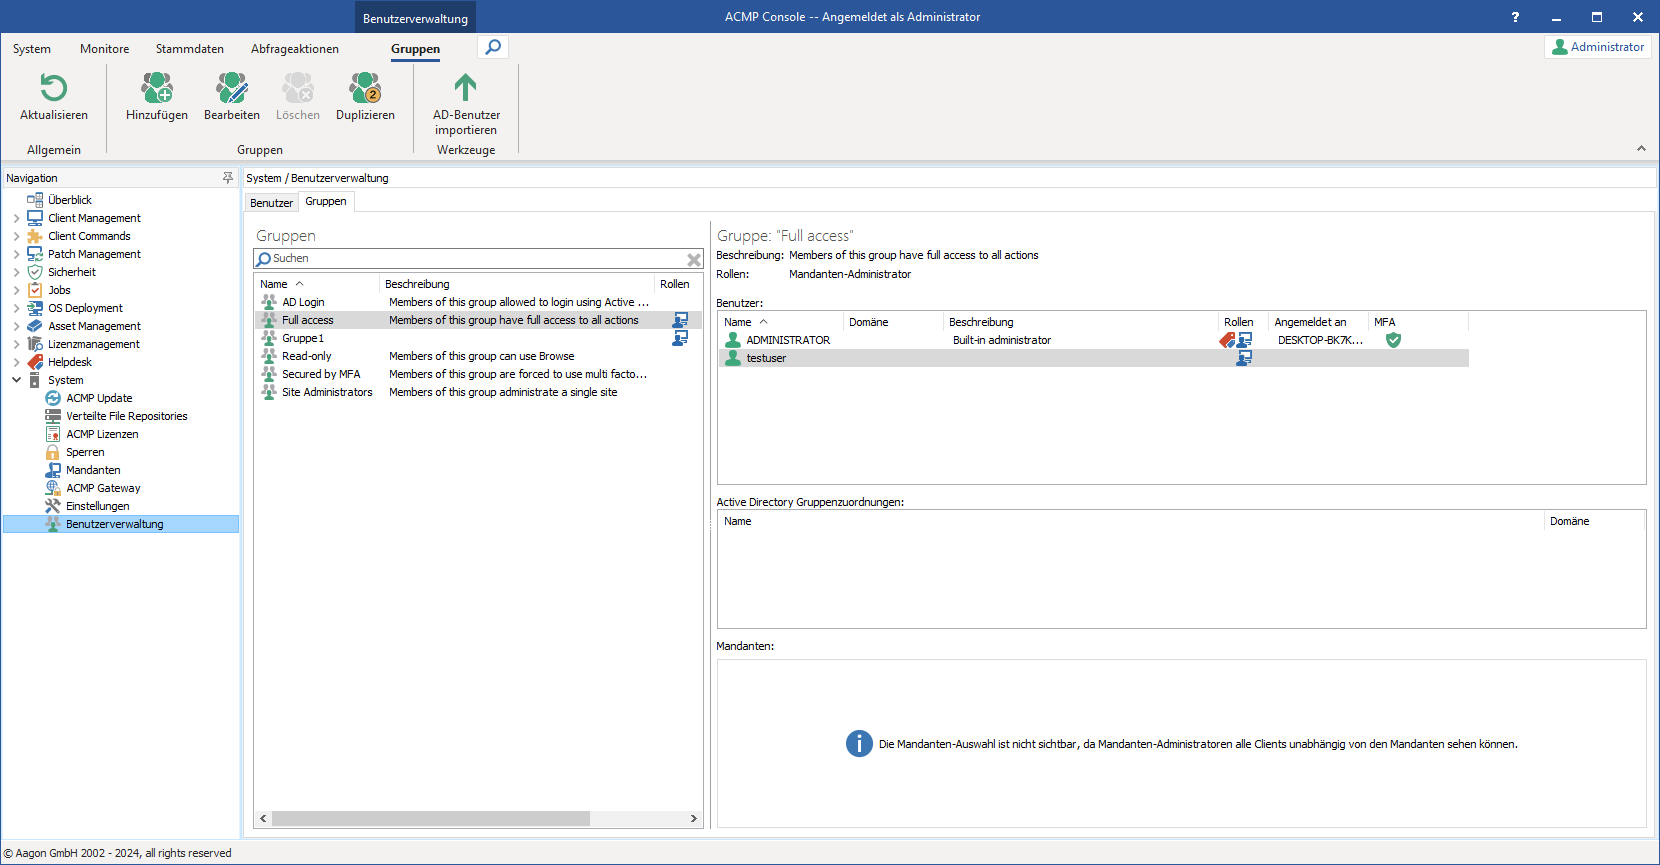Collapse the System tree node

coord(16,380)
